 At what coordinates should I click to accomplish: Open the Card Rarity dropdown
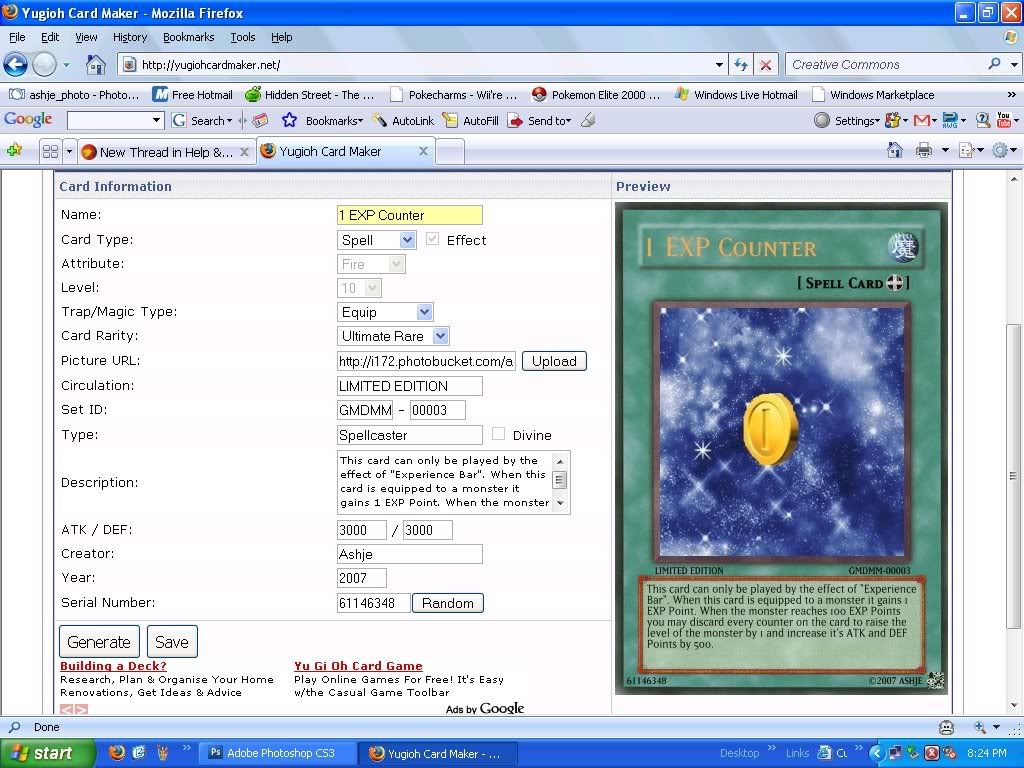point(394,336)
